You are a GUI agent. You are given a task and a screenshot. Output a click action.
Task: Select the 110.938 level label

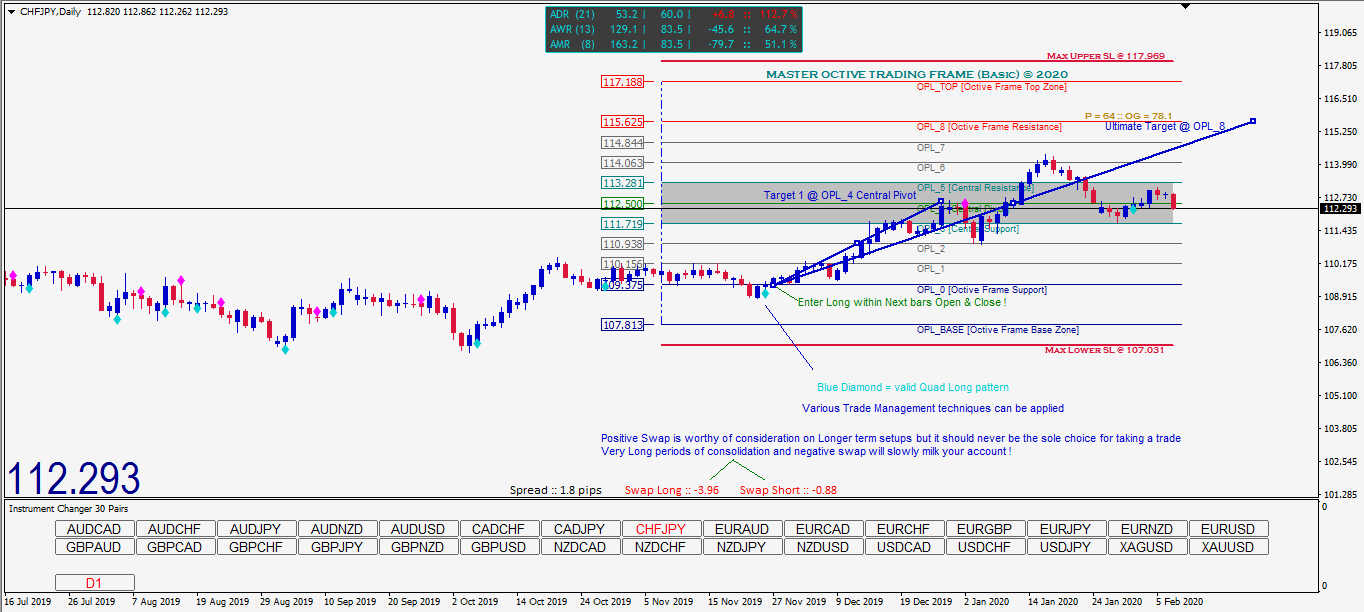(x=623, y=244)
